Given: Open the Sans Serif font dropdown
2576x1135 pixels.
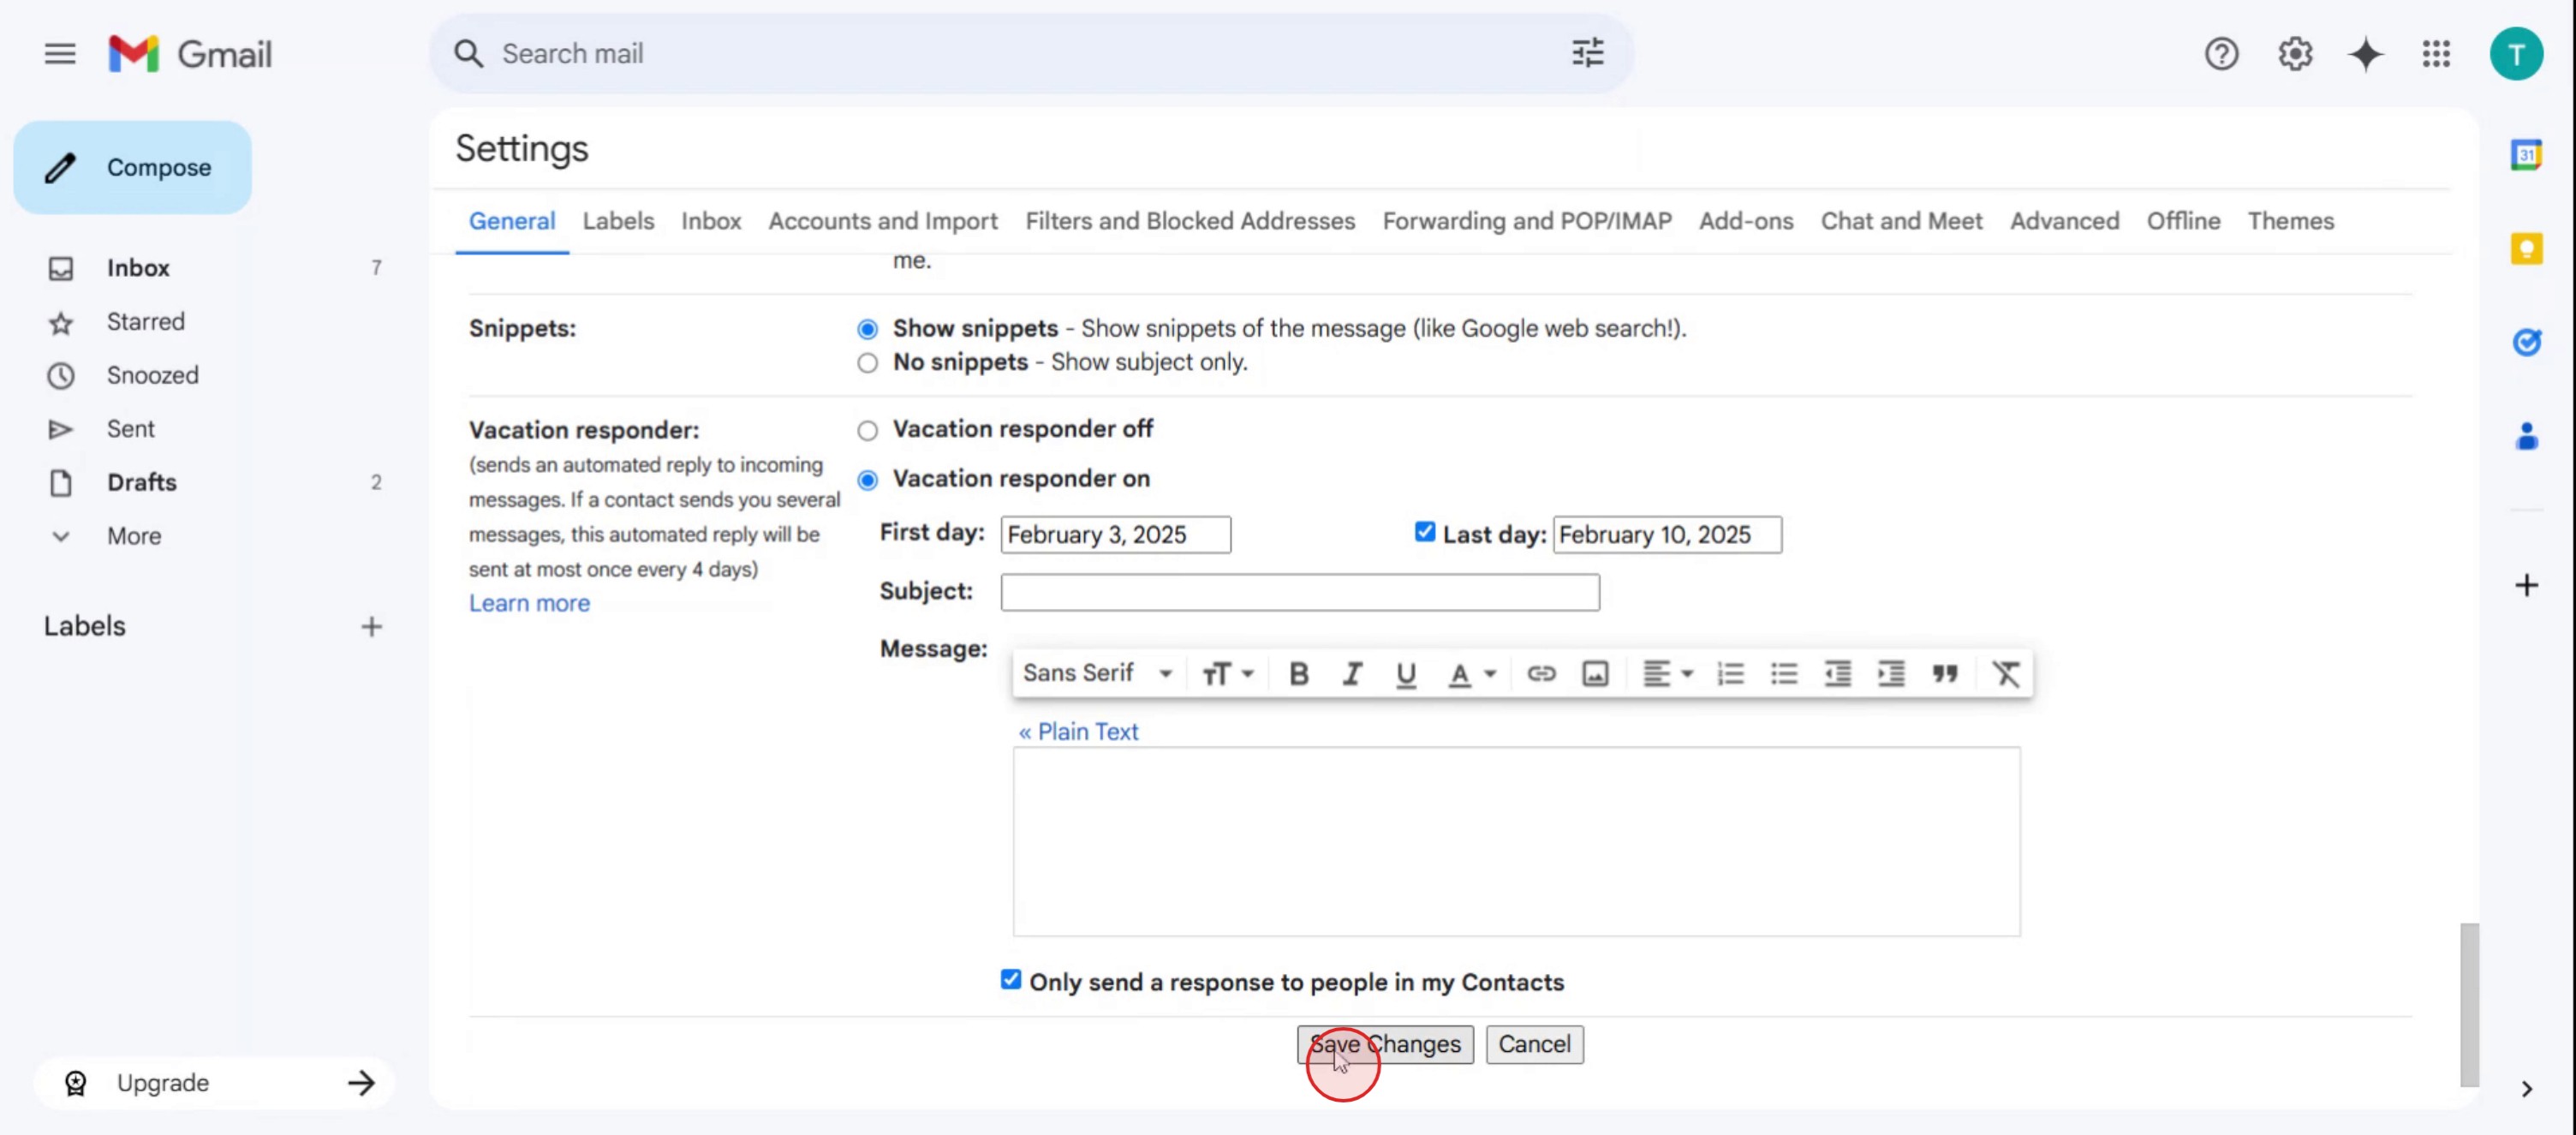Looking at the screenshot, I should [1096, 674].
